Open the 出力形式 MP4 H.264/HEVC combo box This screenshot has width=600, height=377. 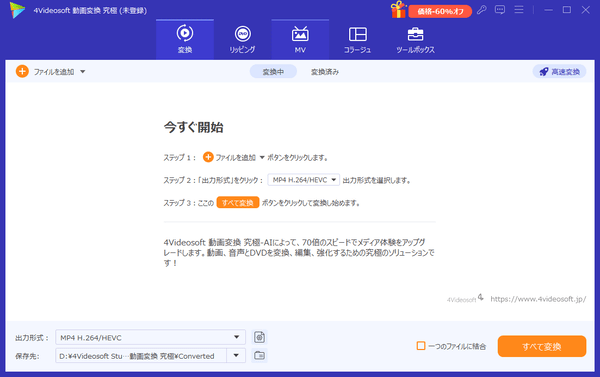150,337
